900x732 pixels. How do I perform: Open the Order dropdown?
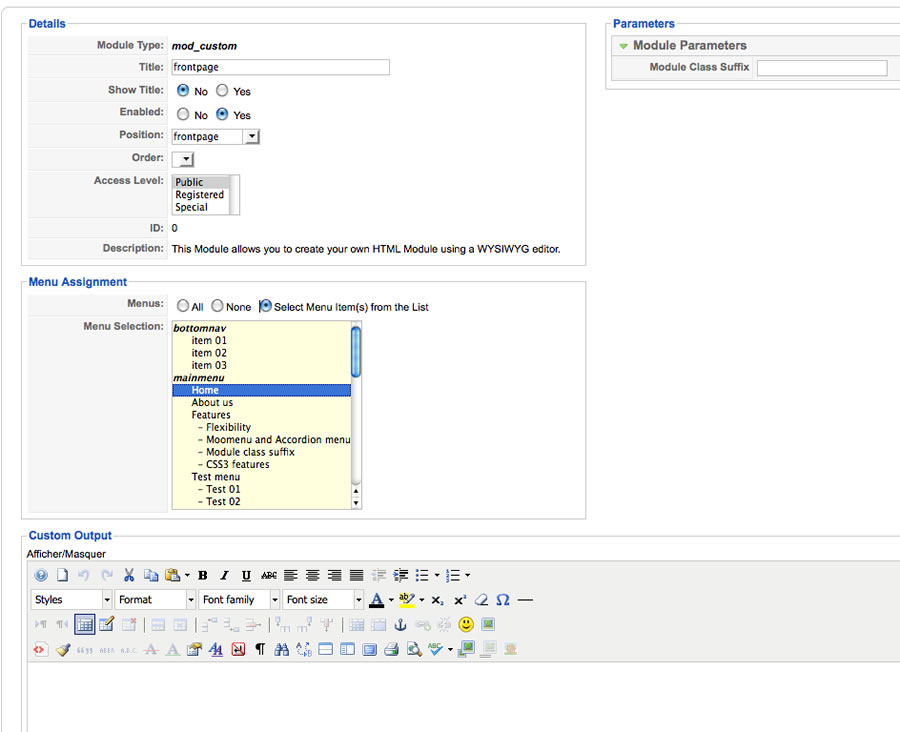[187, 160]
